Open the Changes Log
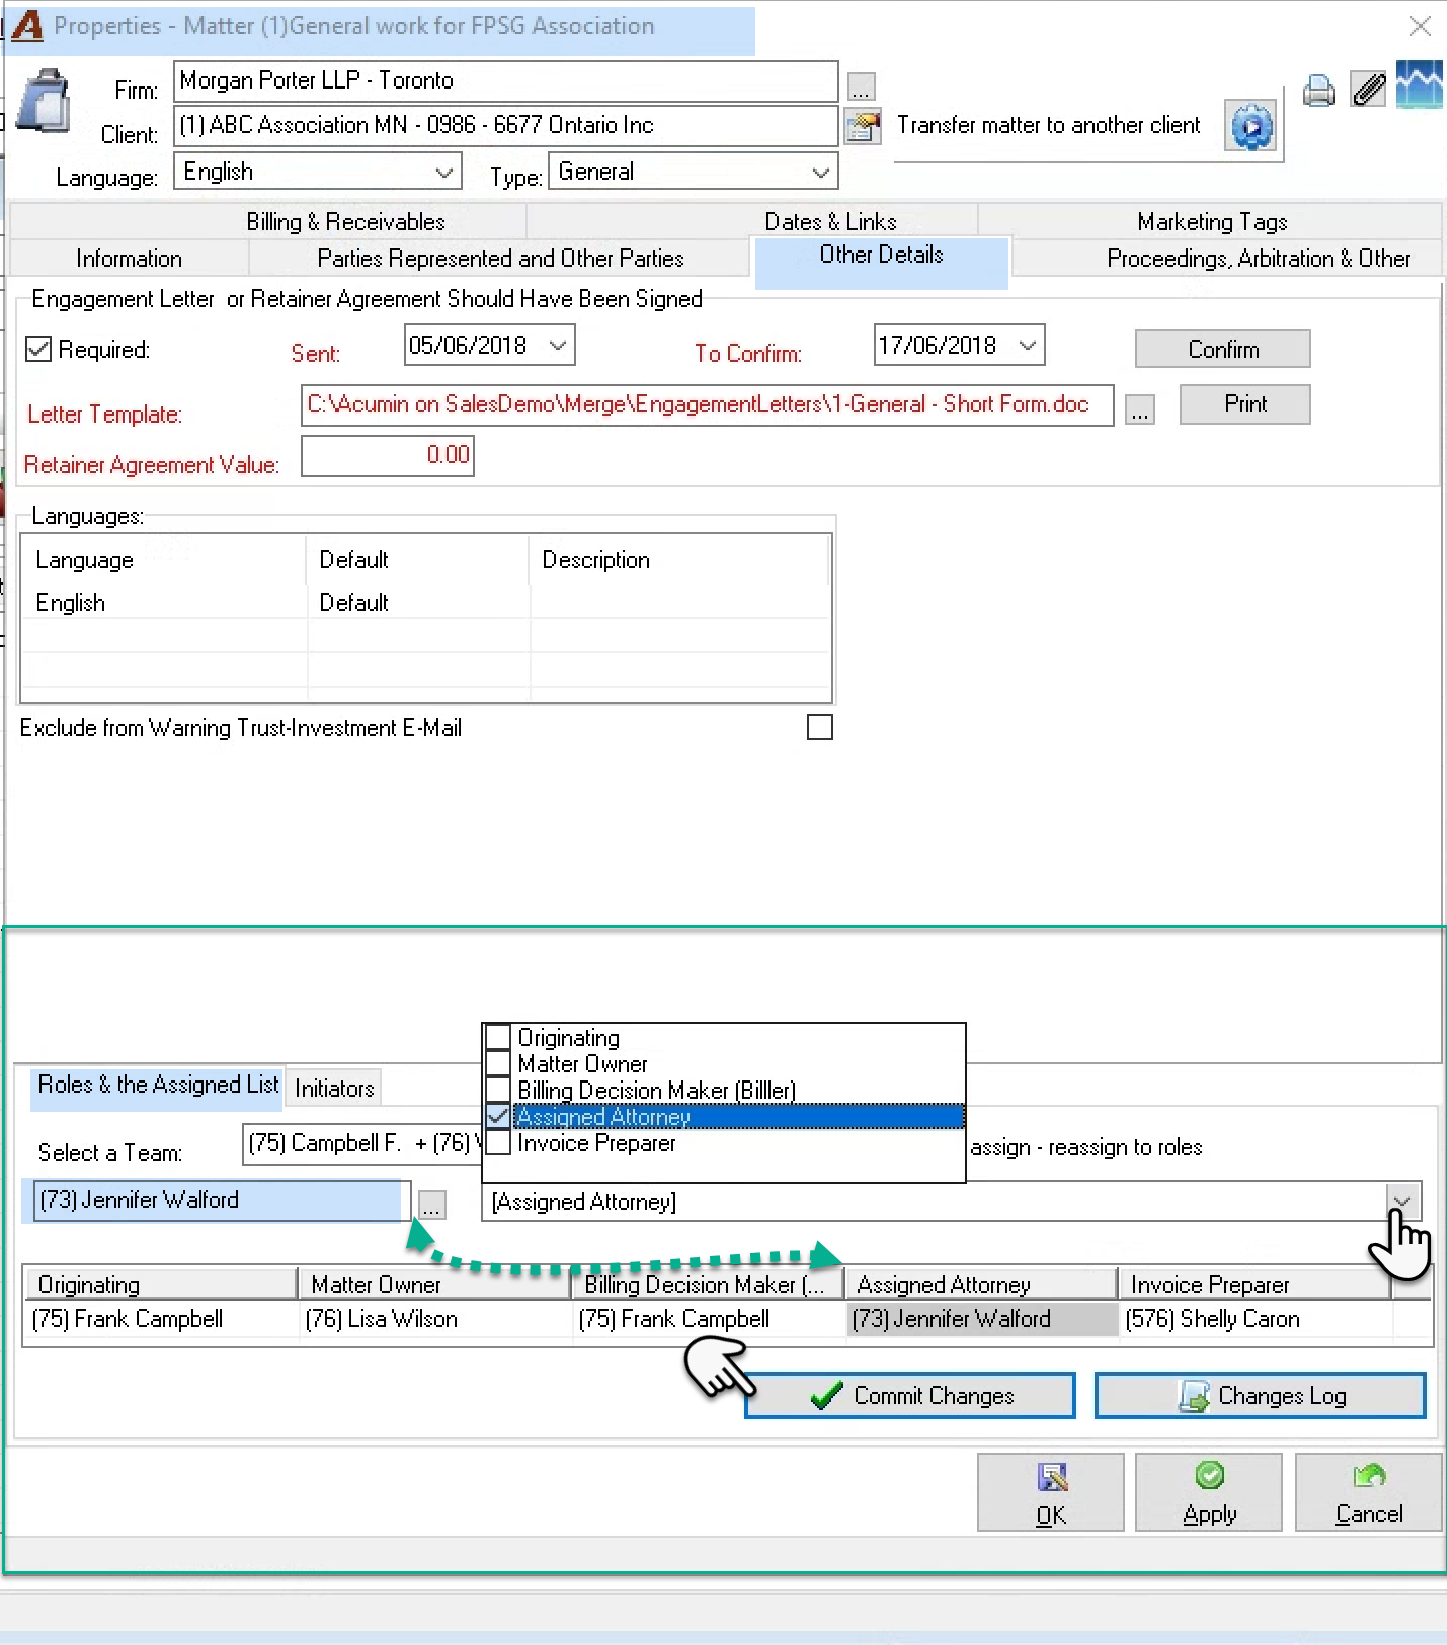1447x1645 pixels. click(1261, 1395)
